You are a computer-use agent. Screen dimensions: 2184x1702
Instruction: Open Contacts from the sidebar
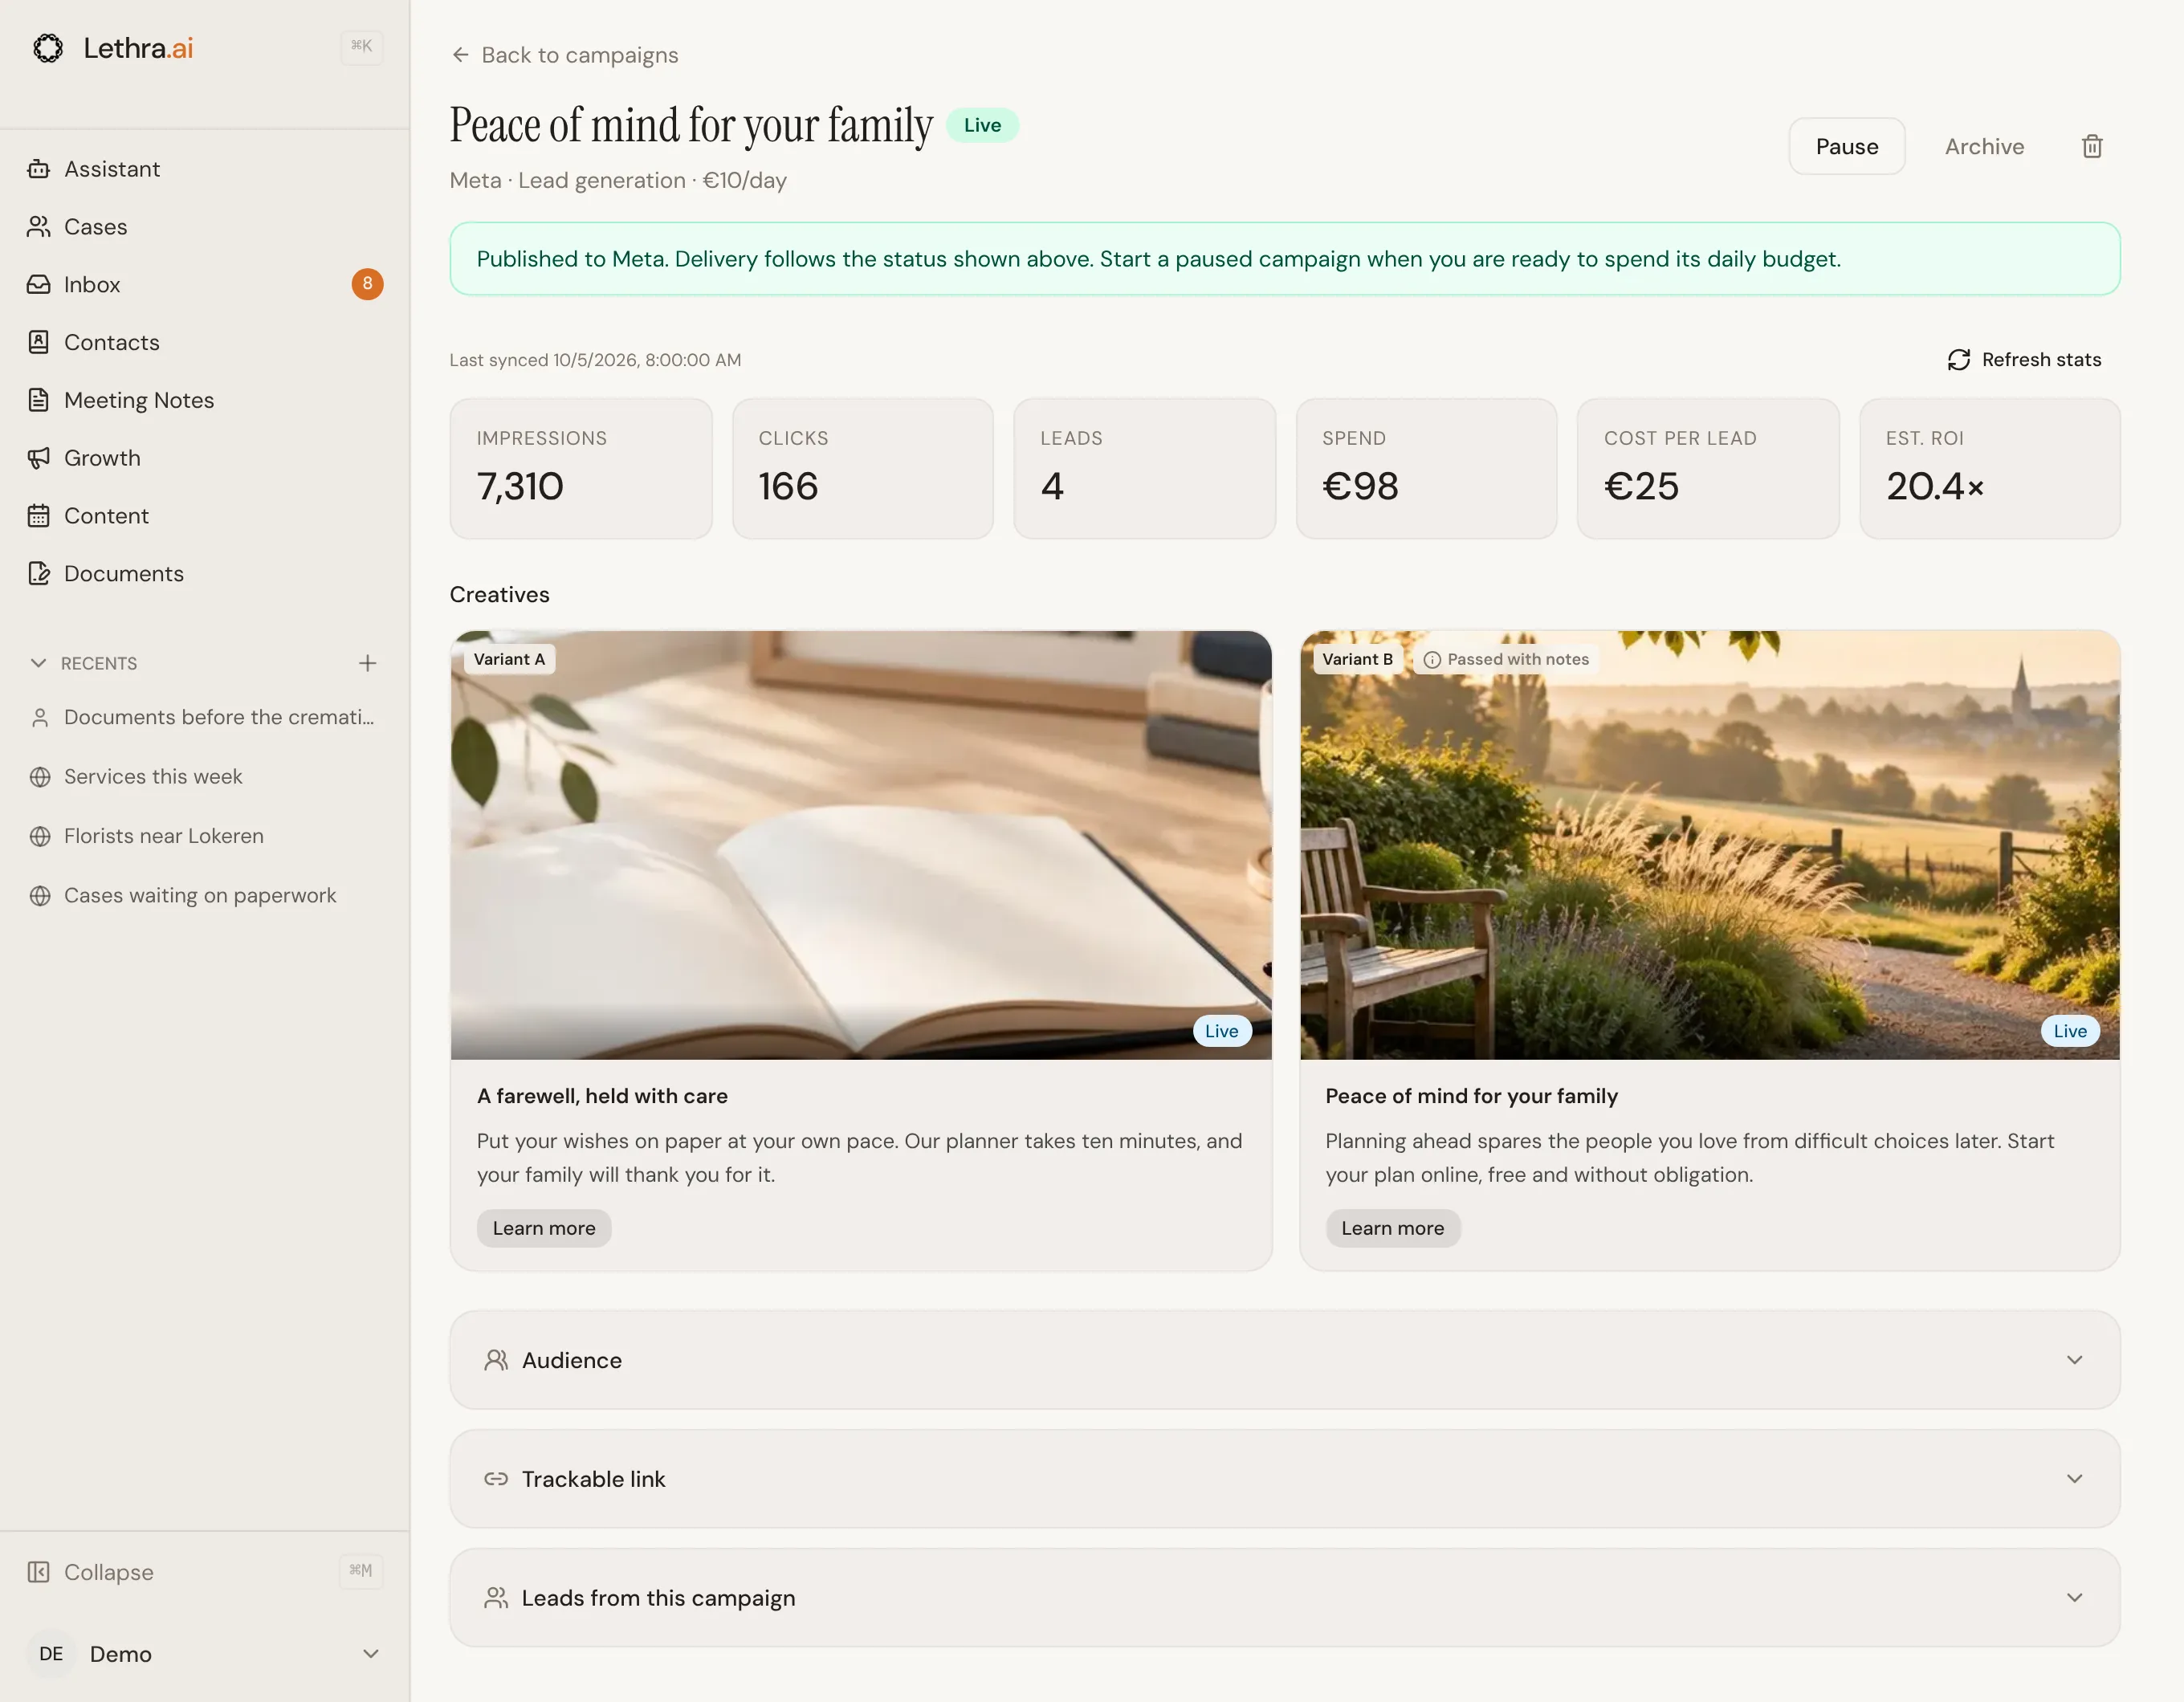tap(204, 342)
